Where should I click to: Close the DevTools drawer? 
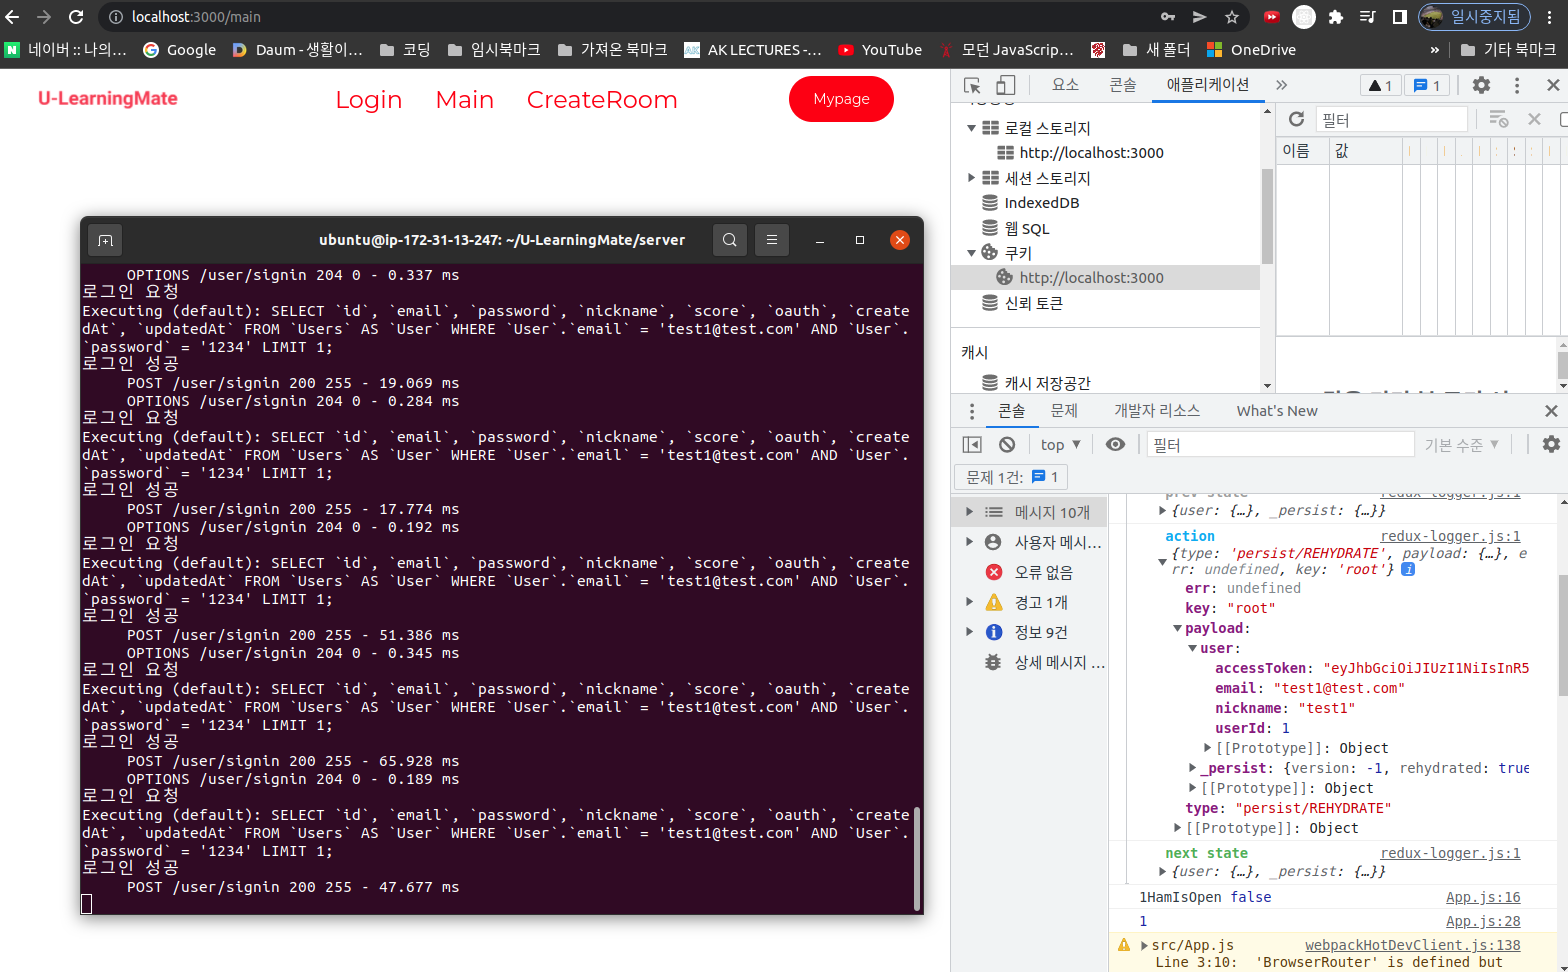pyautogui.click(x=1551, y=411)
